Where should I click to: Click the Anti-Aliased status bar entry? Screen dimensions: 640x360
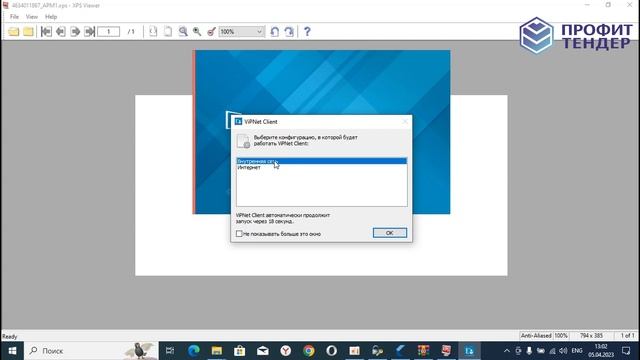(536, 336)
